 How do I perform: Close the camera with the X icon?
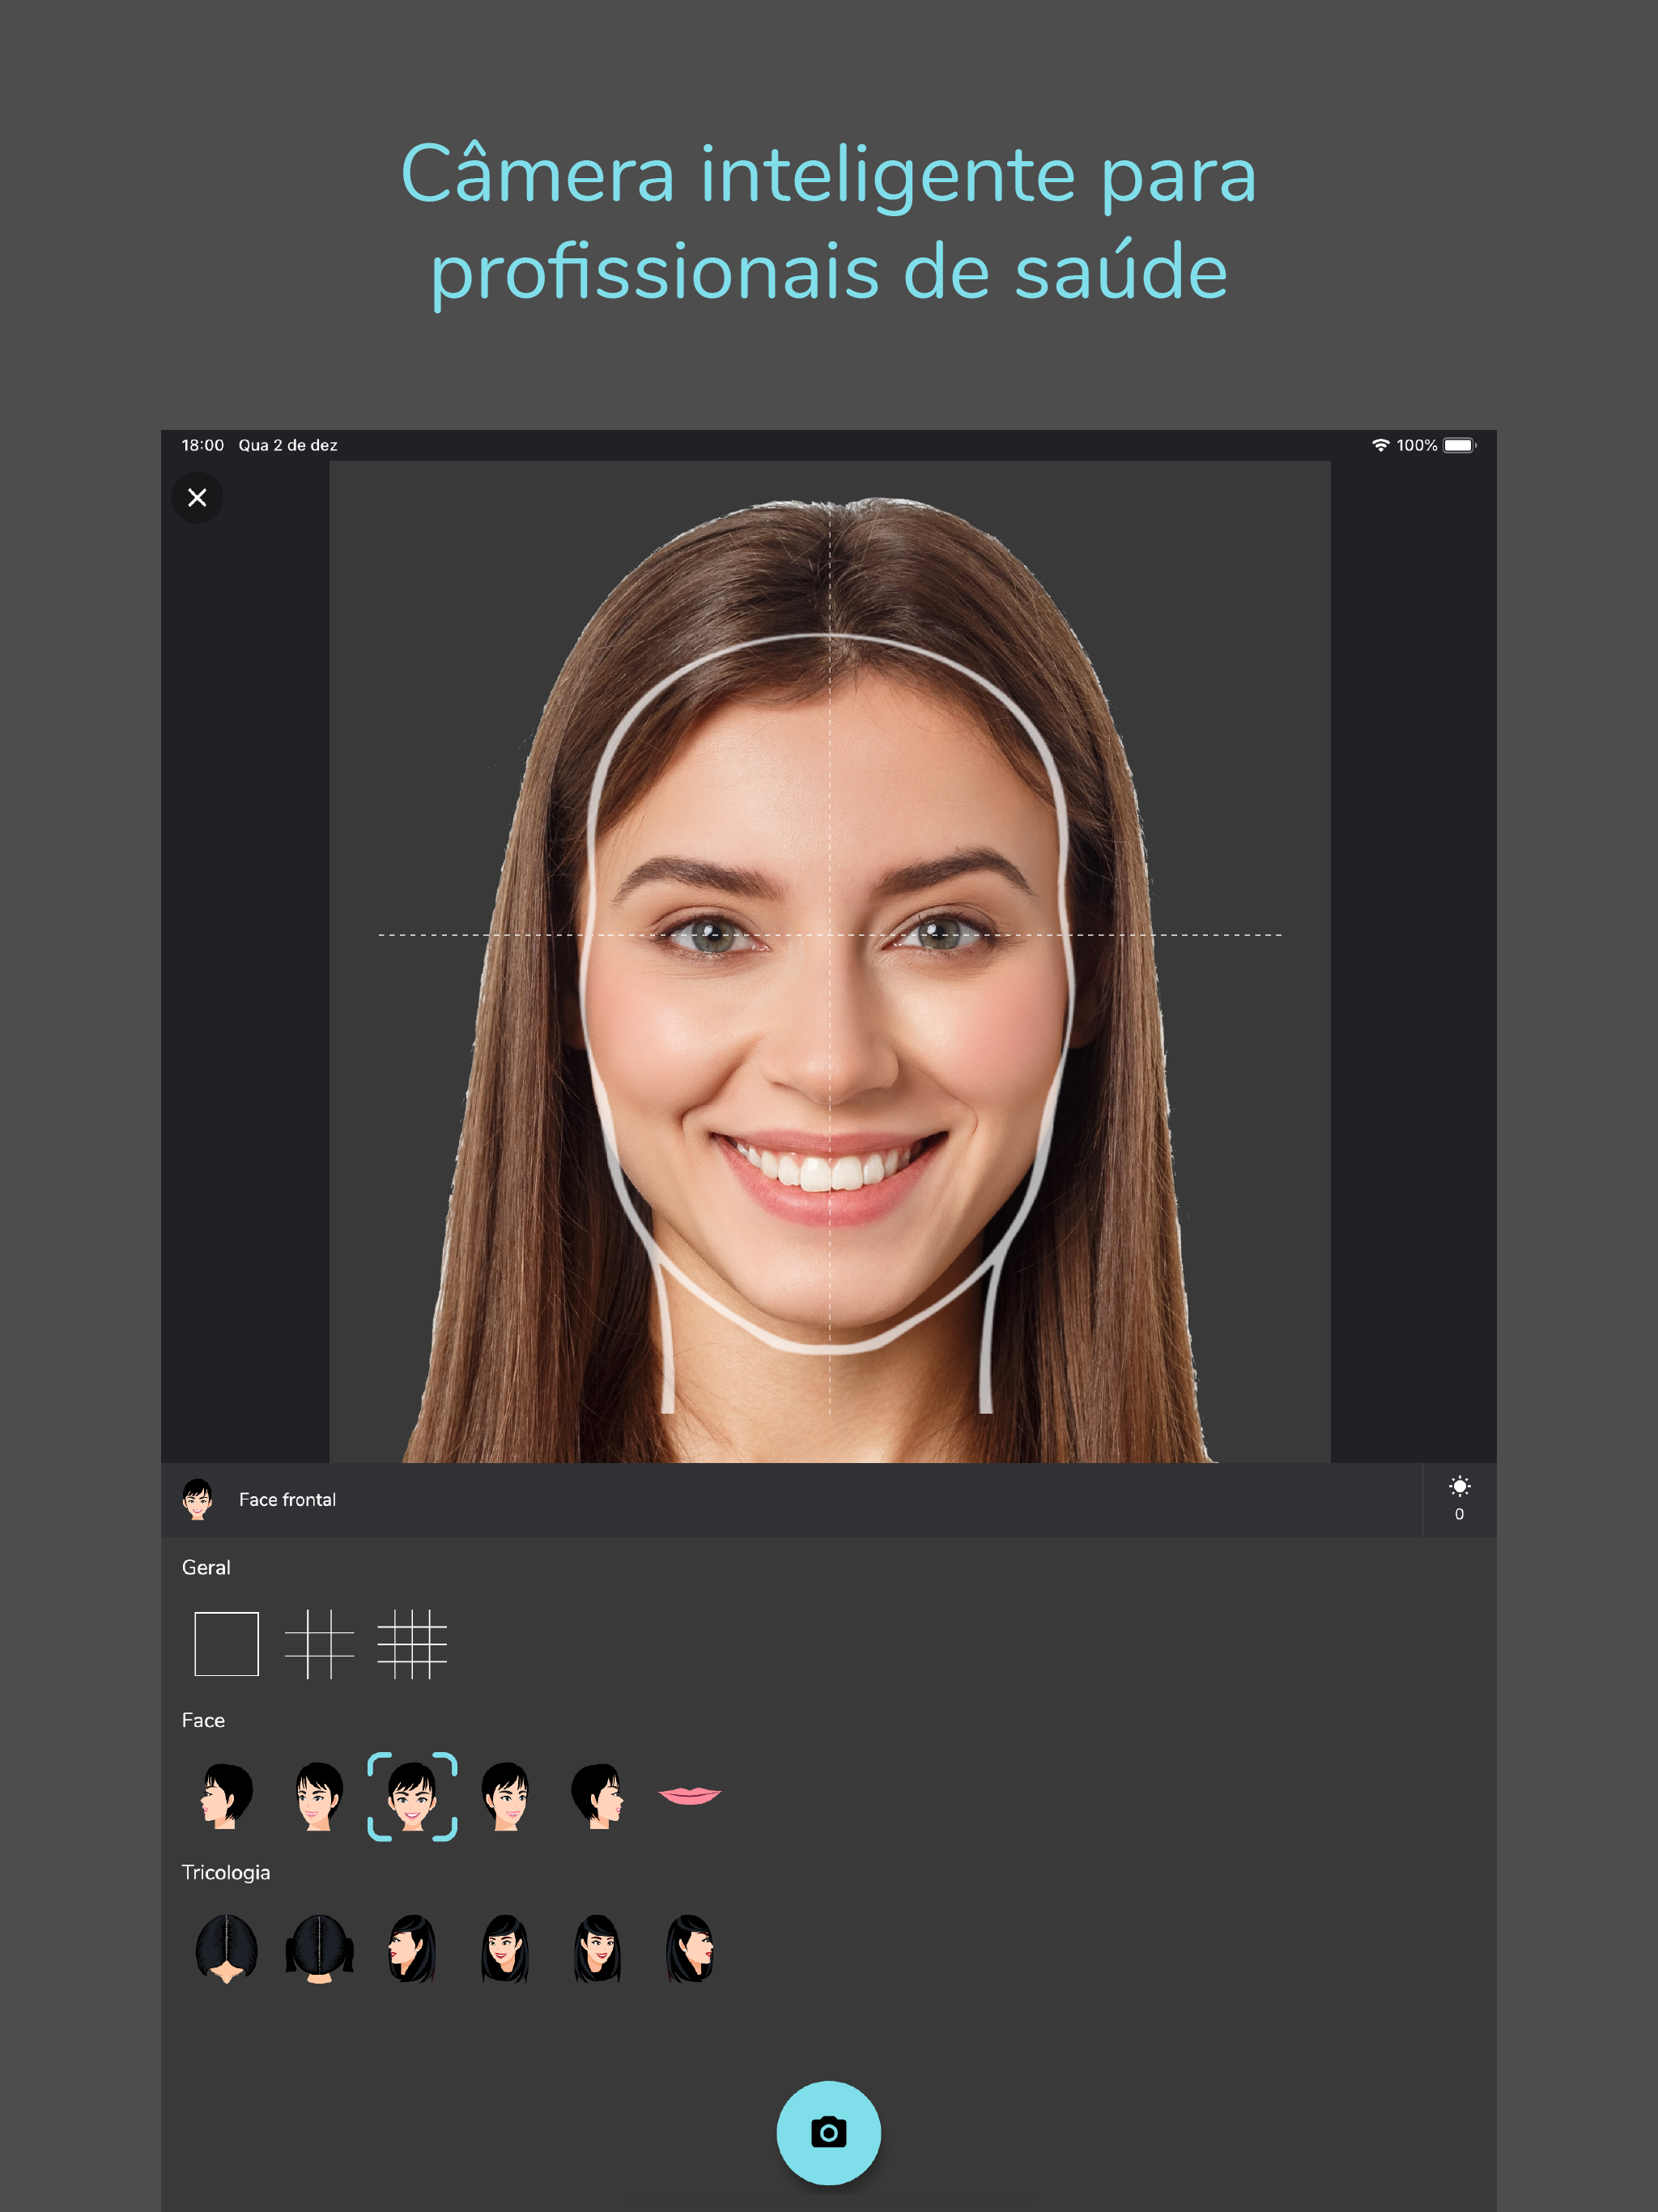pyautogui.click(x=197, y=497)
